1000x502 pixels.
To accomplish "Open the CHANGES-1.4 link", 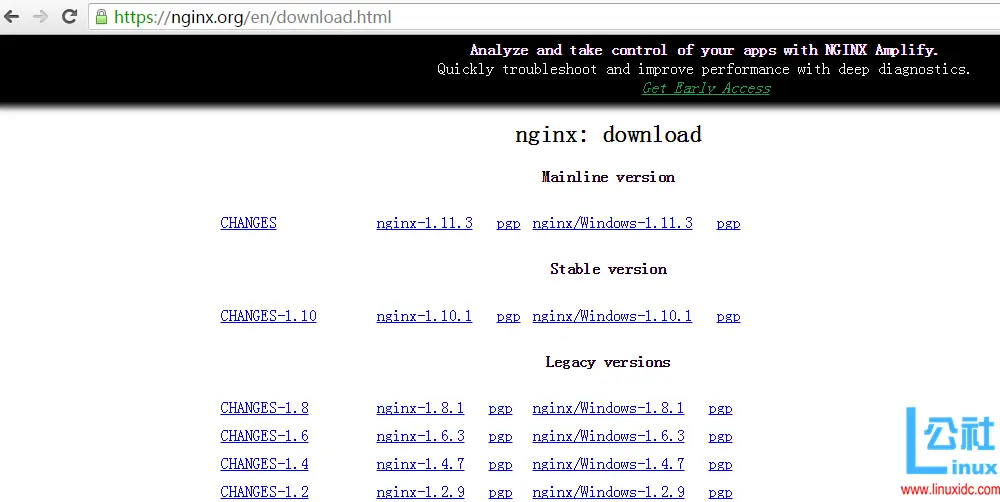I will pos(264,464).
